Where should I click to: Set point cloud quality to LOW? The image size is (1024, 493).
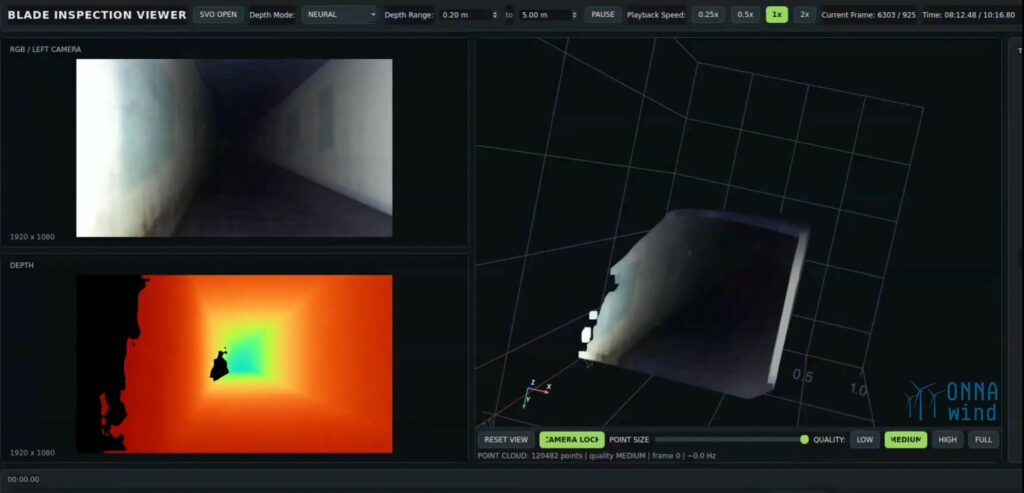[864, 439]
